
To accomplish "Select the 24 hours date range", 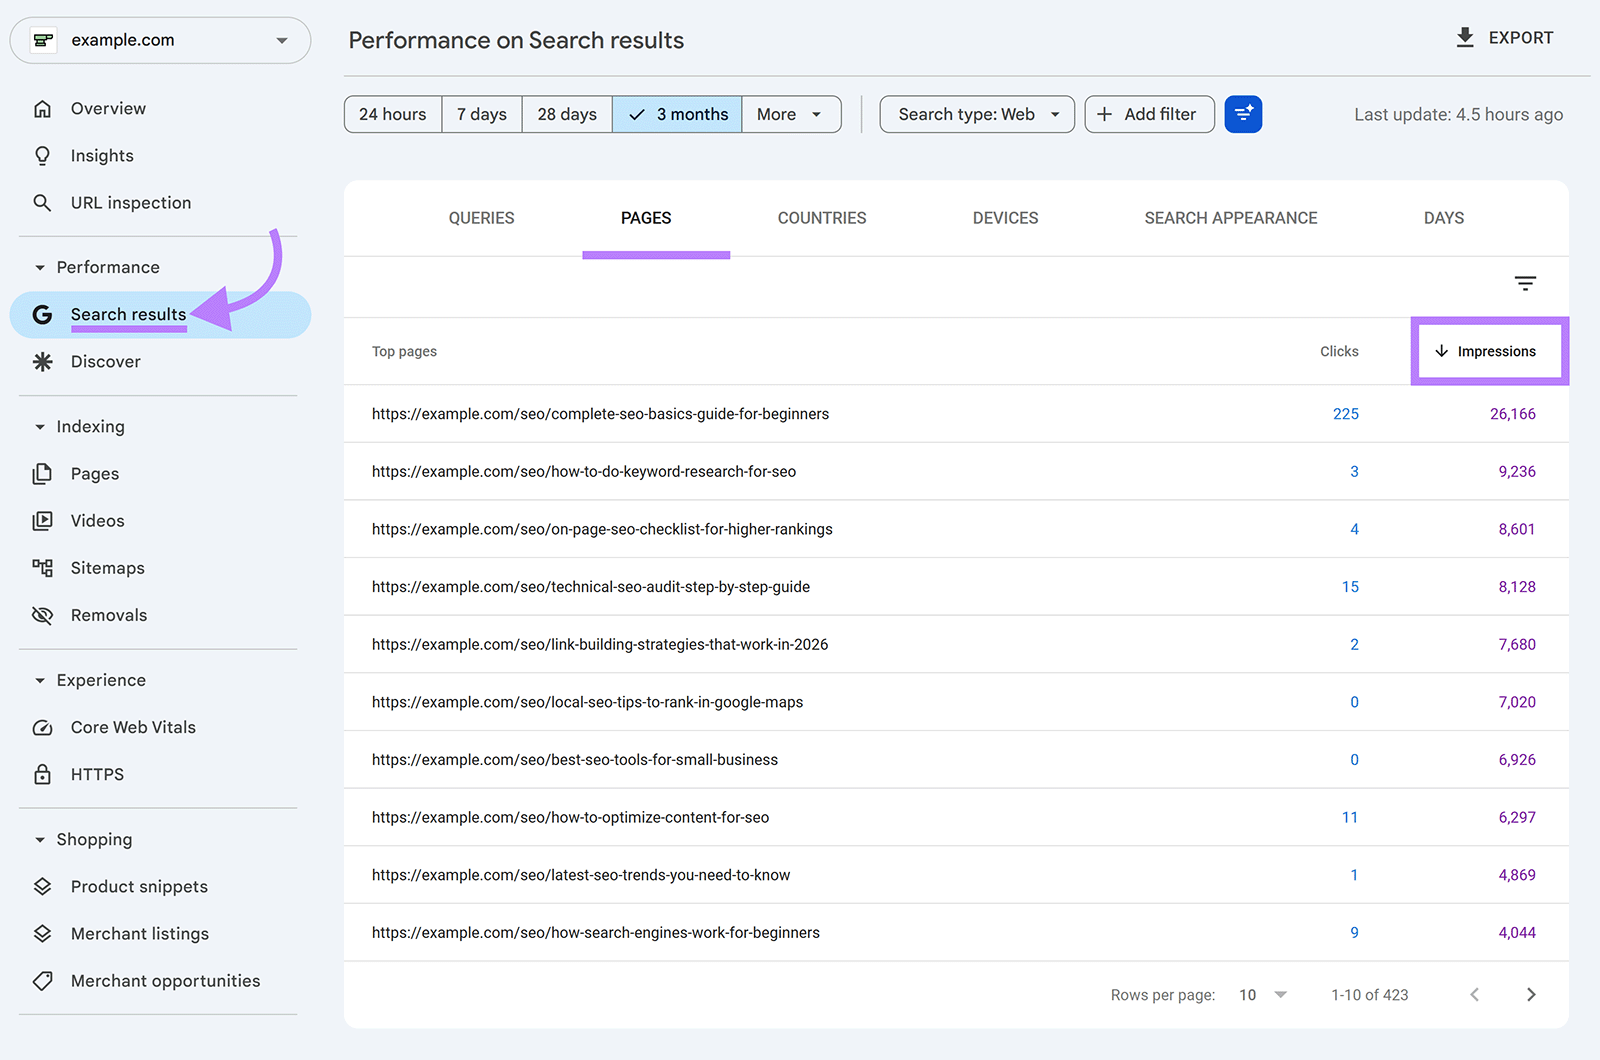I will click(x=392, y=114).
